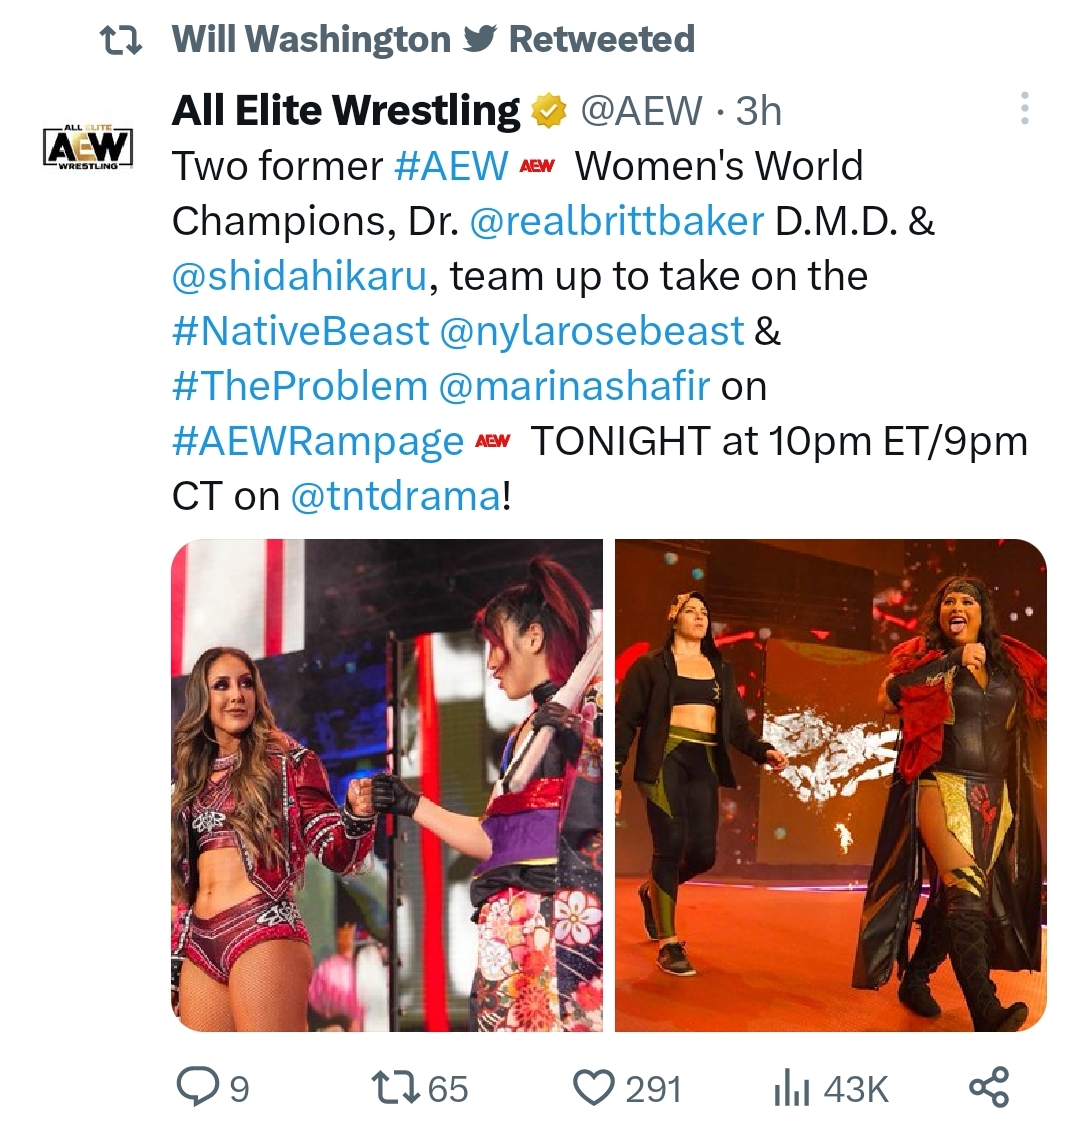Follow the #NativeBeast hashtag

(x=301, y=331)
